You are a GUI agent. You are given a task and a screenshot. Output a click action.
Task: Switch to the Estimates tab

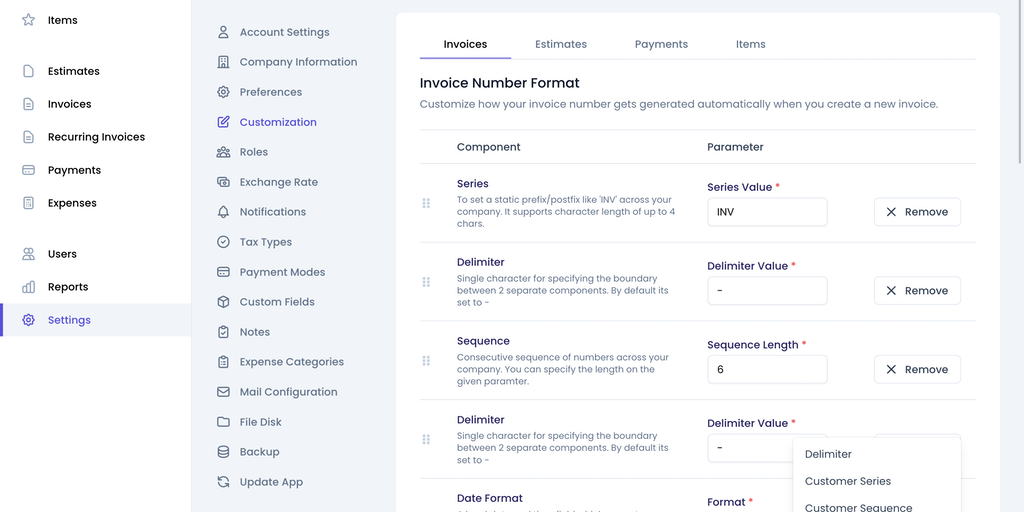[561, 44]
